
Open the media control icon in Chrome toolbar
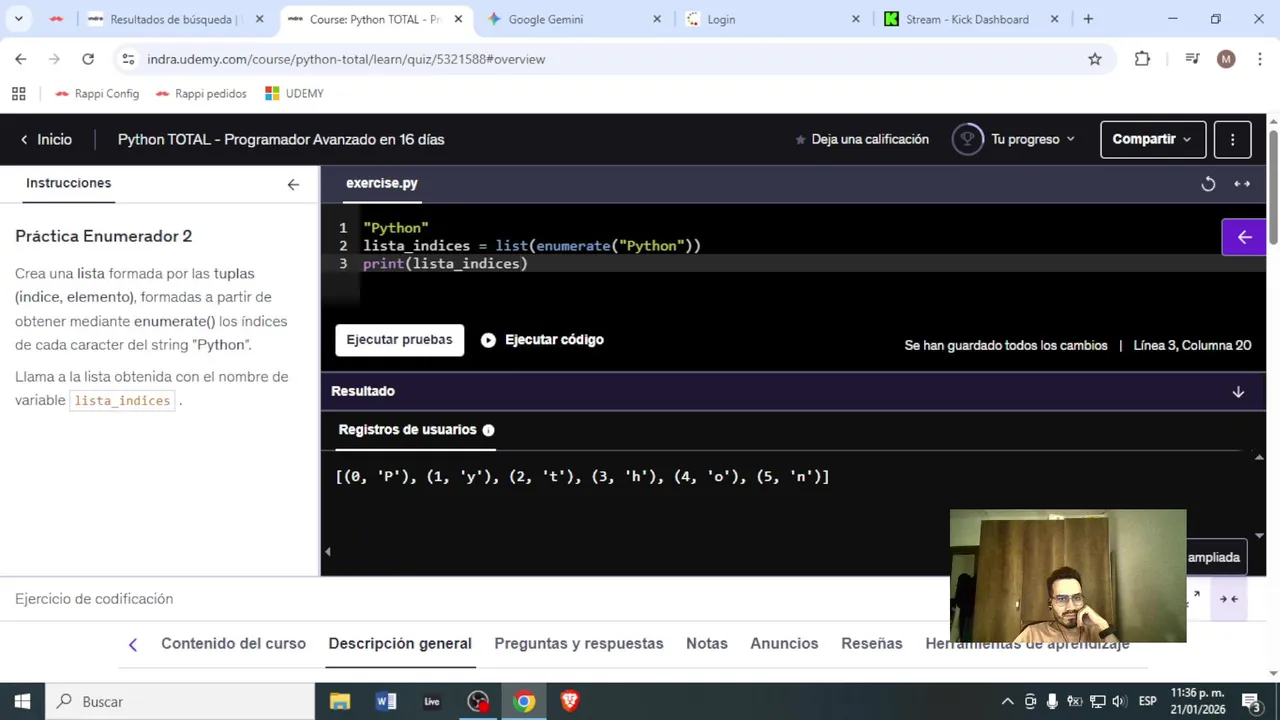1192,59
